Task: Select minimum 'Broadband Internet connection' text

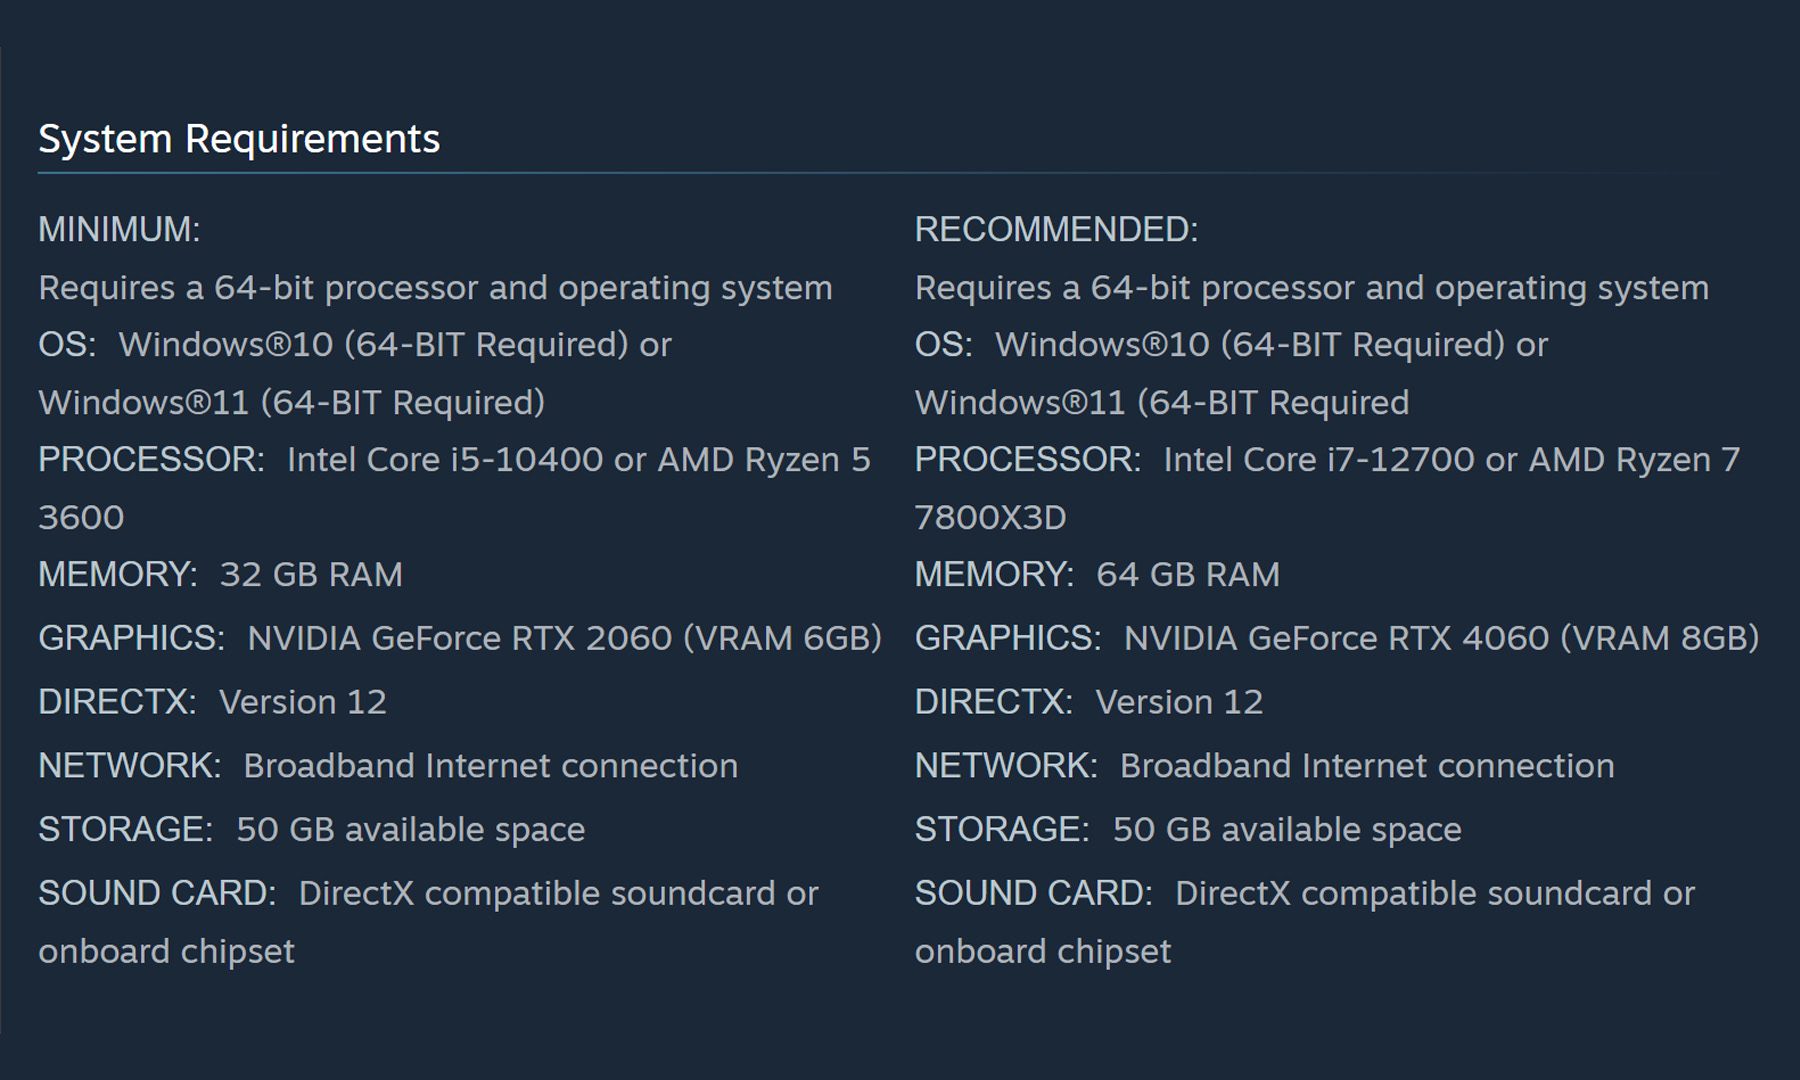Action: point(491,766)
